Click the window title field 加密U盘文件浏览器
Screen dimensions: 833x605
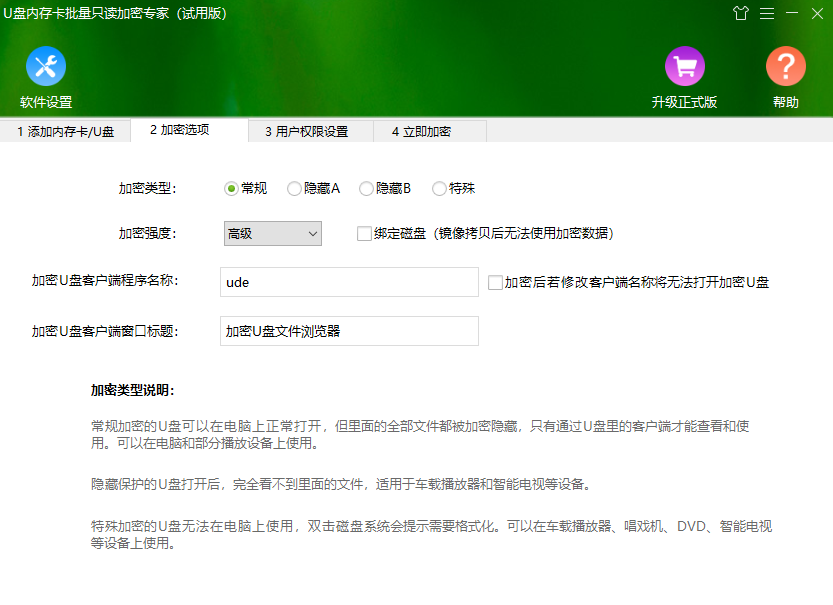pos(348,331)
